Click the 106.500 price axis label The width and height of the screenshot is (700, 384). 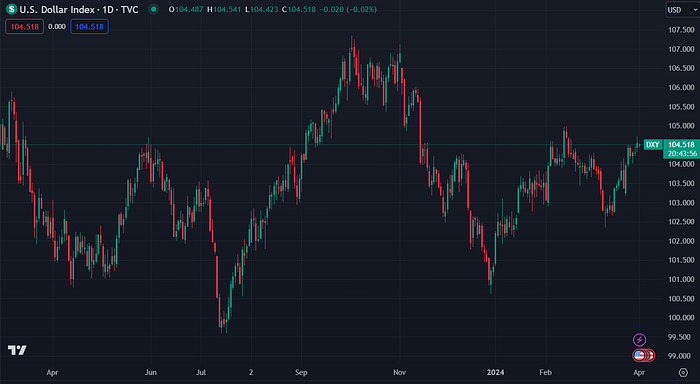(x=681, y=68)
